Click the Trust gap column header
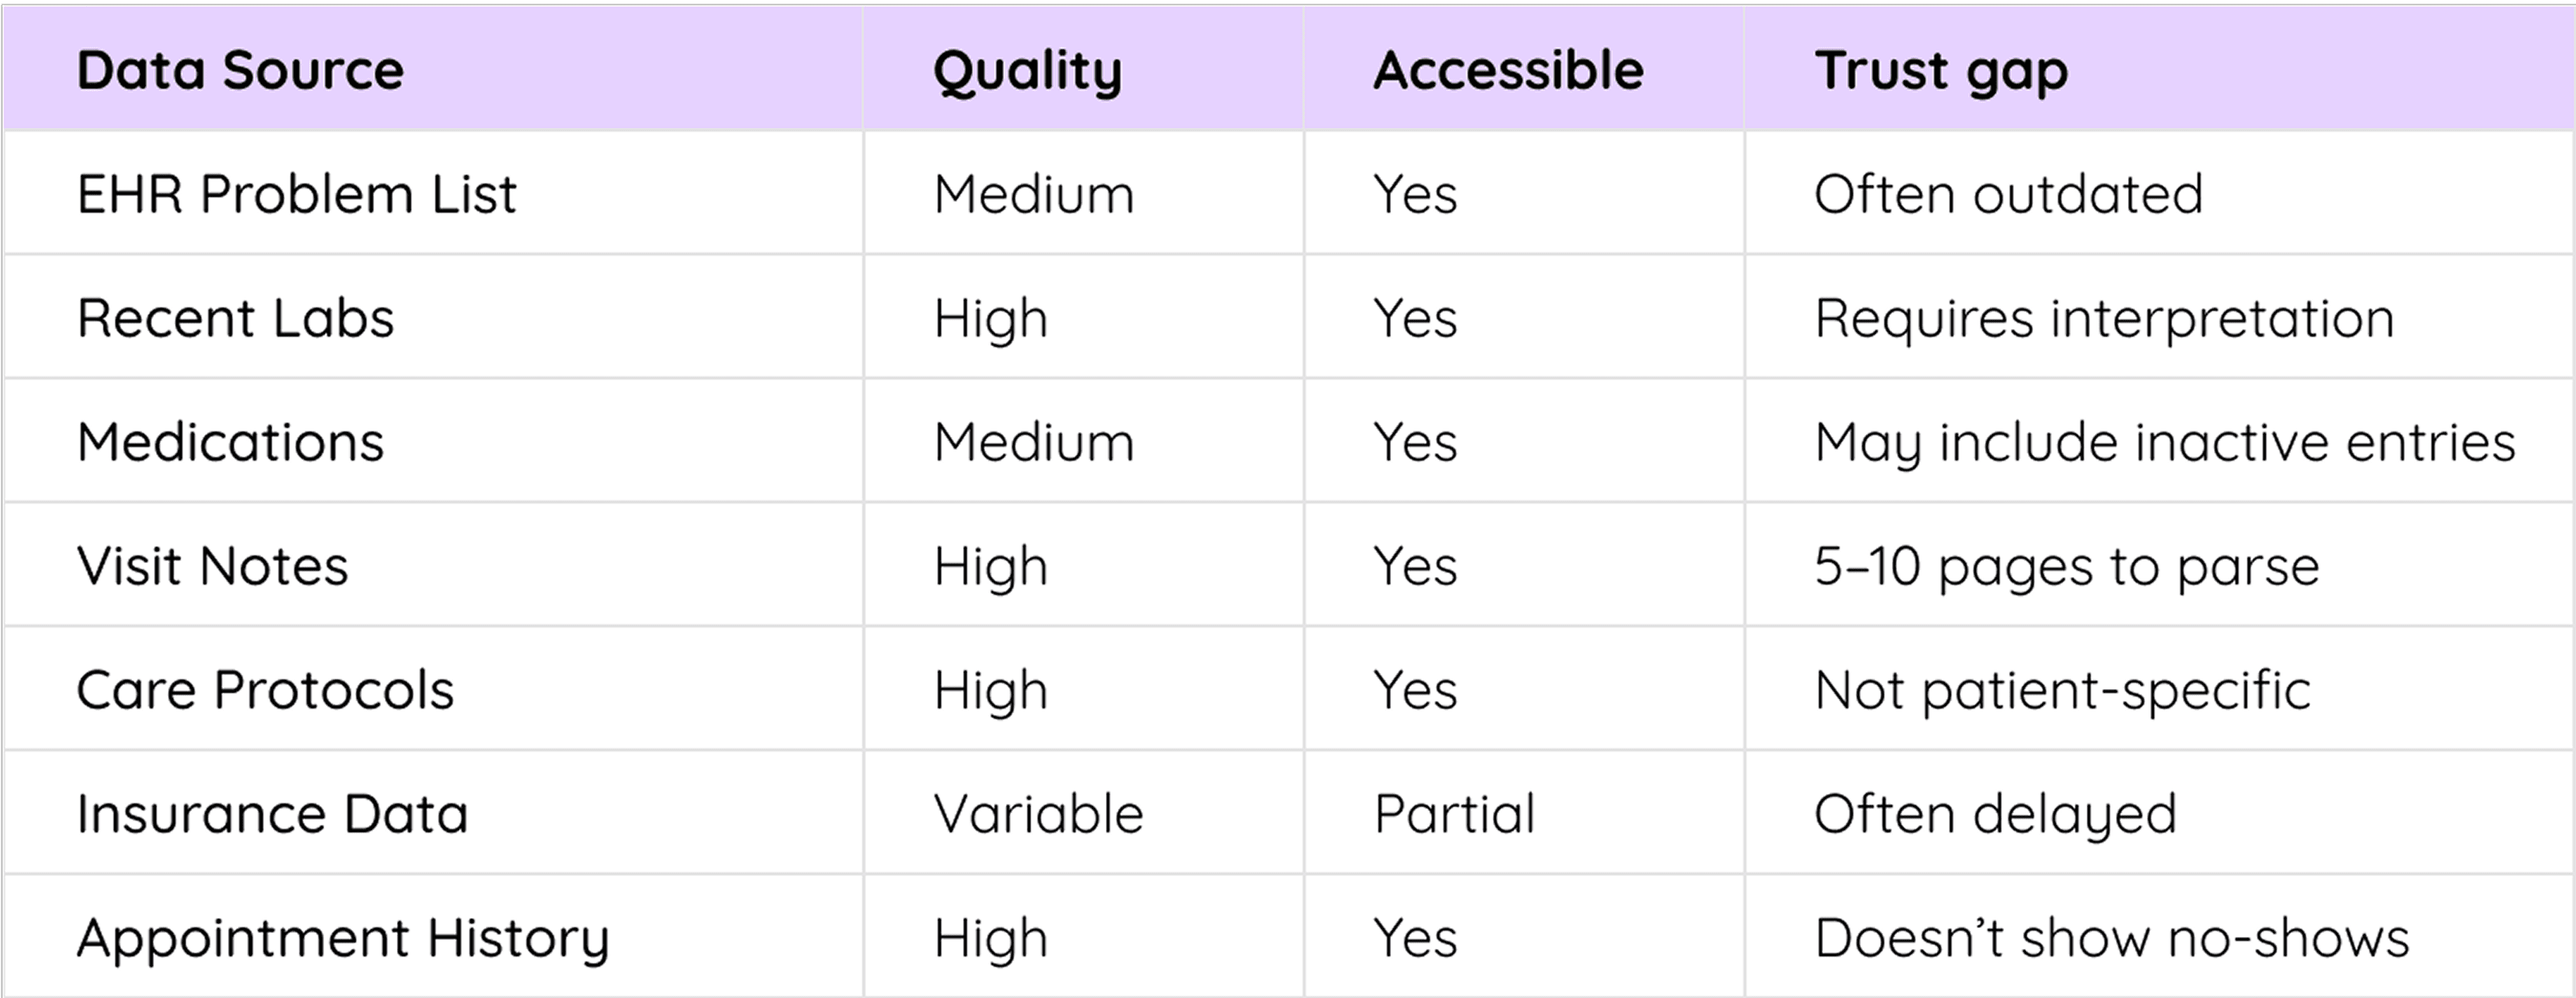2576x998 pixels. (x=1940, y=71)
